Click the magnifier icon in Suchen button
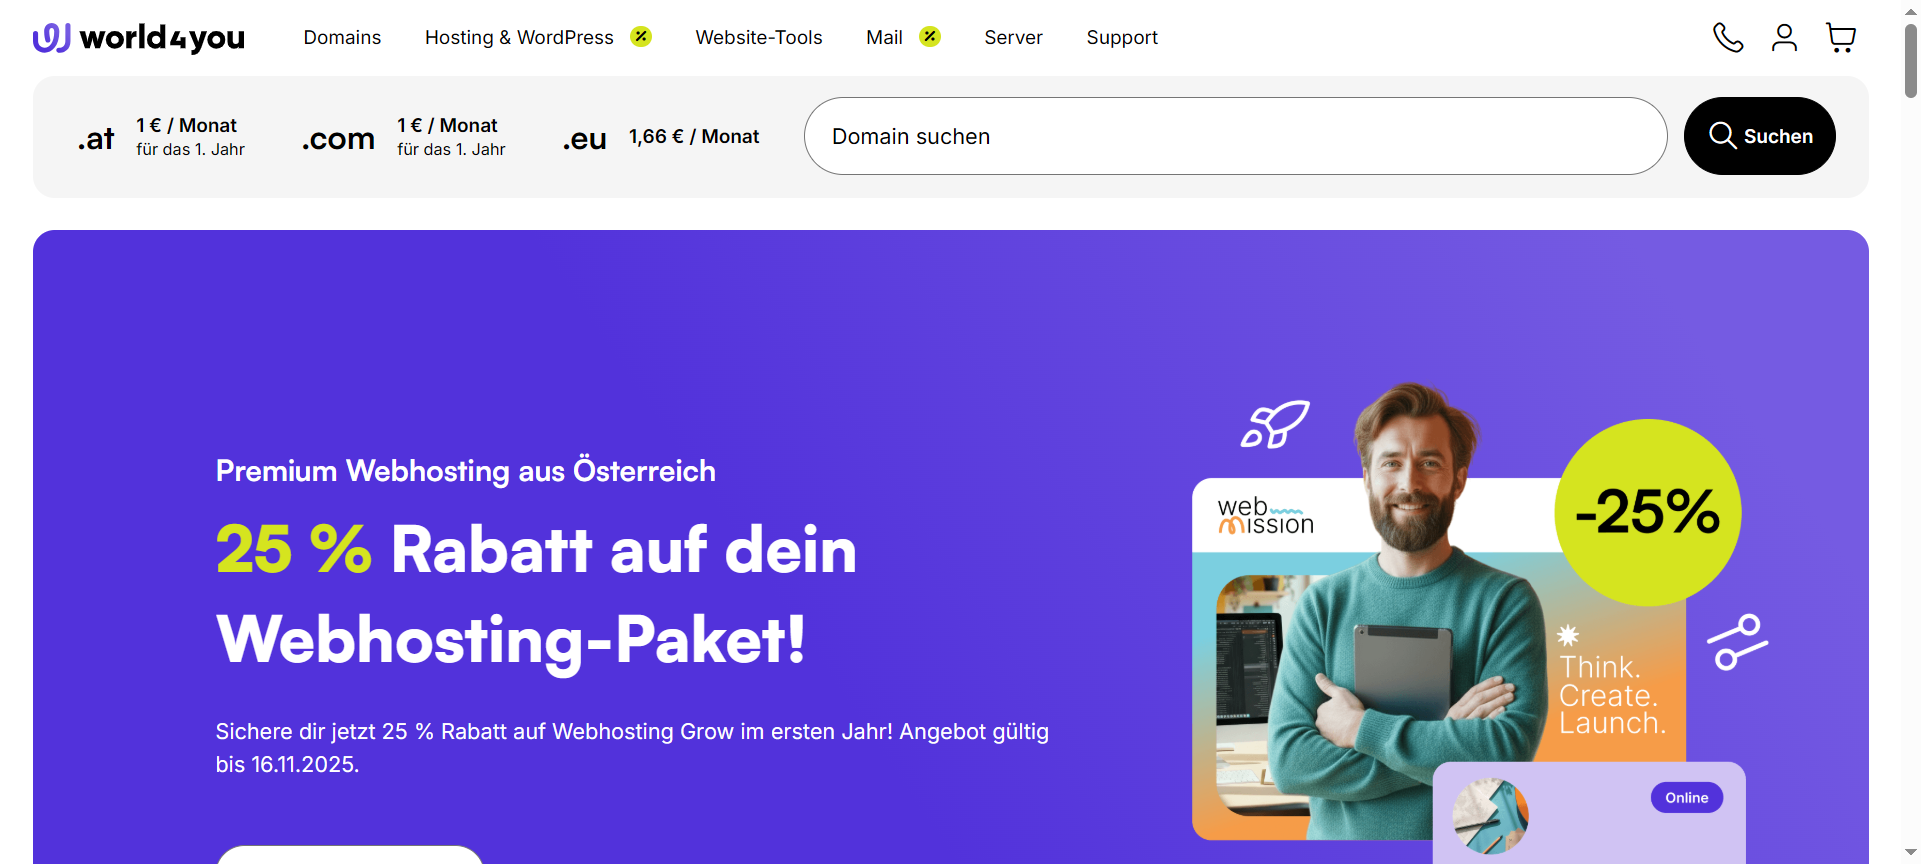 coord(1722,135)
